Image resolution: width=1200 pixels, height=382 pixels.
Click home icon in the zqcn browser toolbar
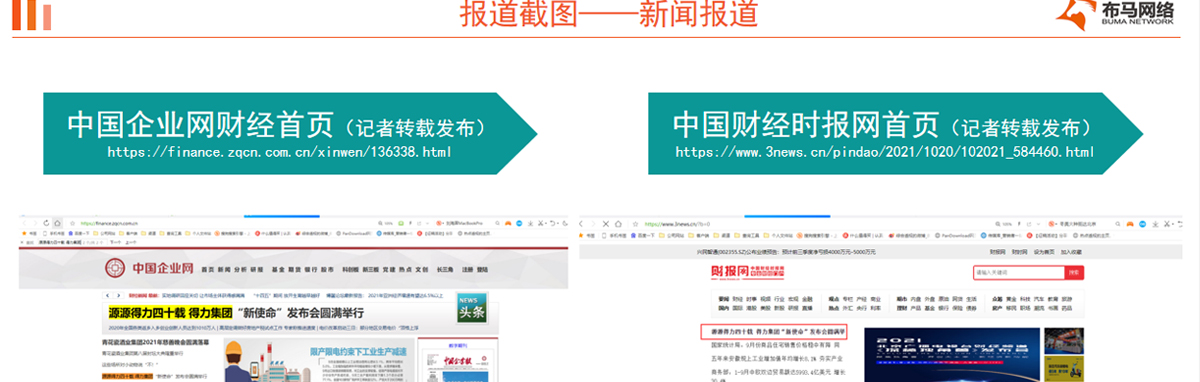point(57,223)
